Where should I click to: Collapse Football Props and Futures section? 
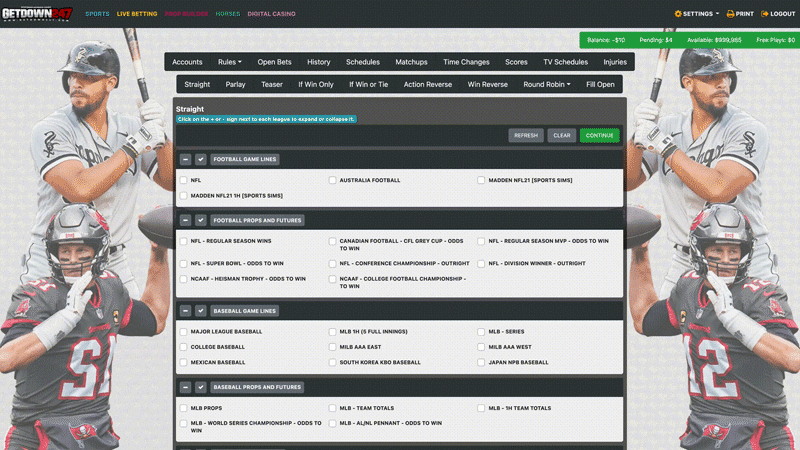185,220
